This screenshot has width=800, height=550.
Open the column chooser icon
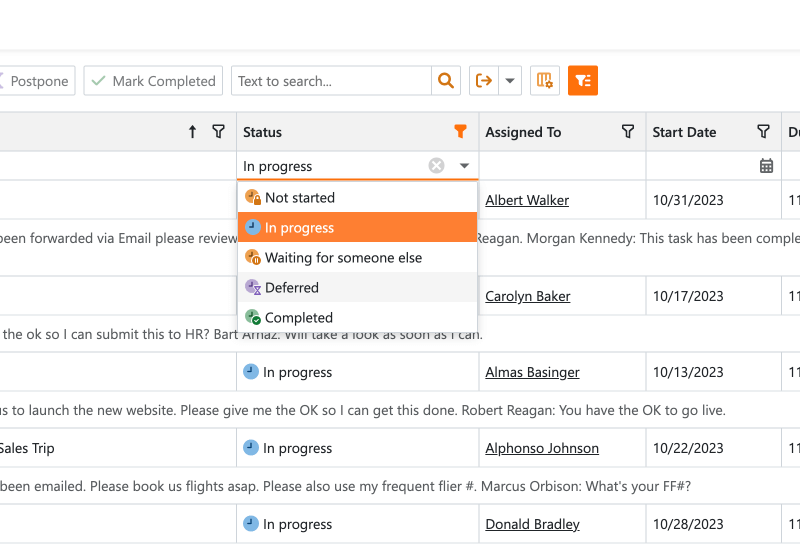544,81
